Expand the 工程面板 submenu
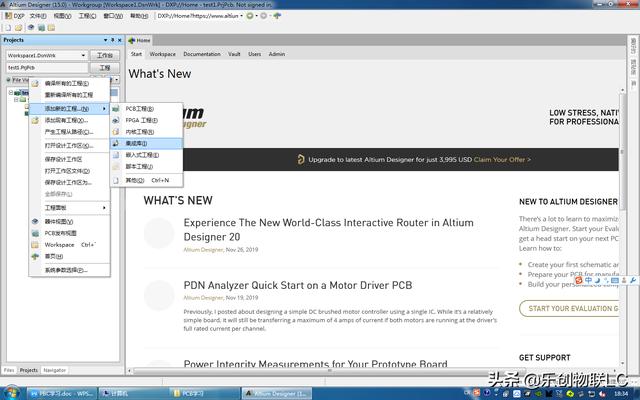Viewport: 640px width, 400px height. (x=69, y=208)
